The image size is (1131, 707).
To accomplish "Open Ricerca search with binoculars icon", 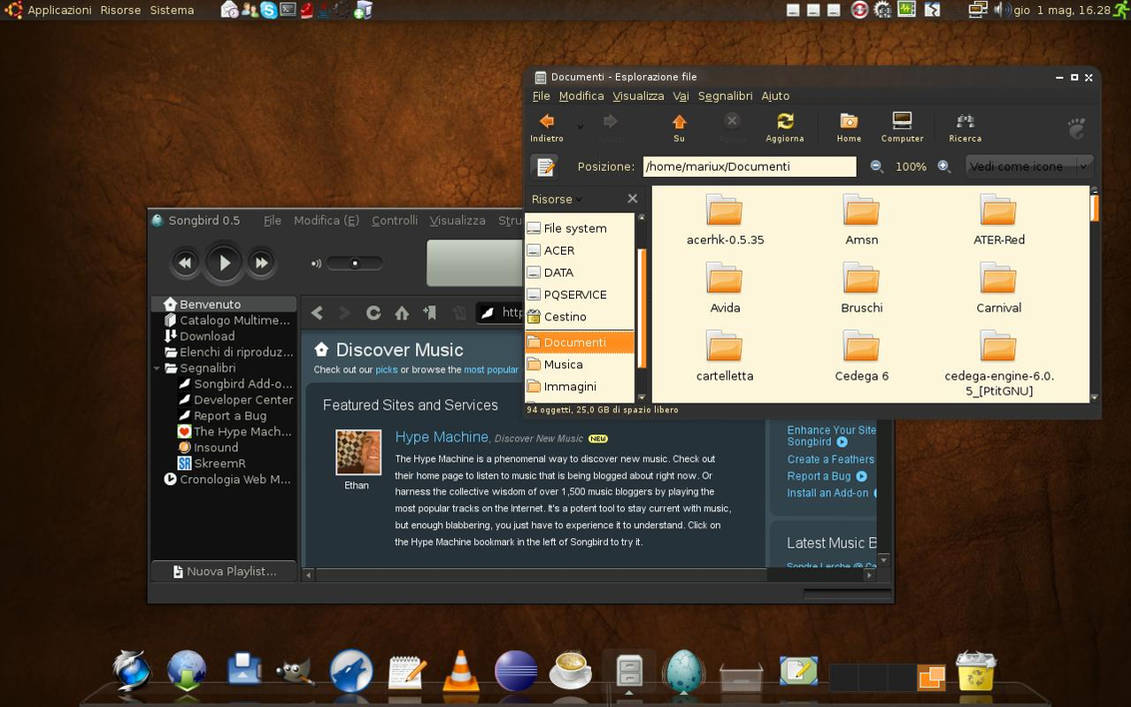I will pyautogui.click(x=963, y=122).
